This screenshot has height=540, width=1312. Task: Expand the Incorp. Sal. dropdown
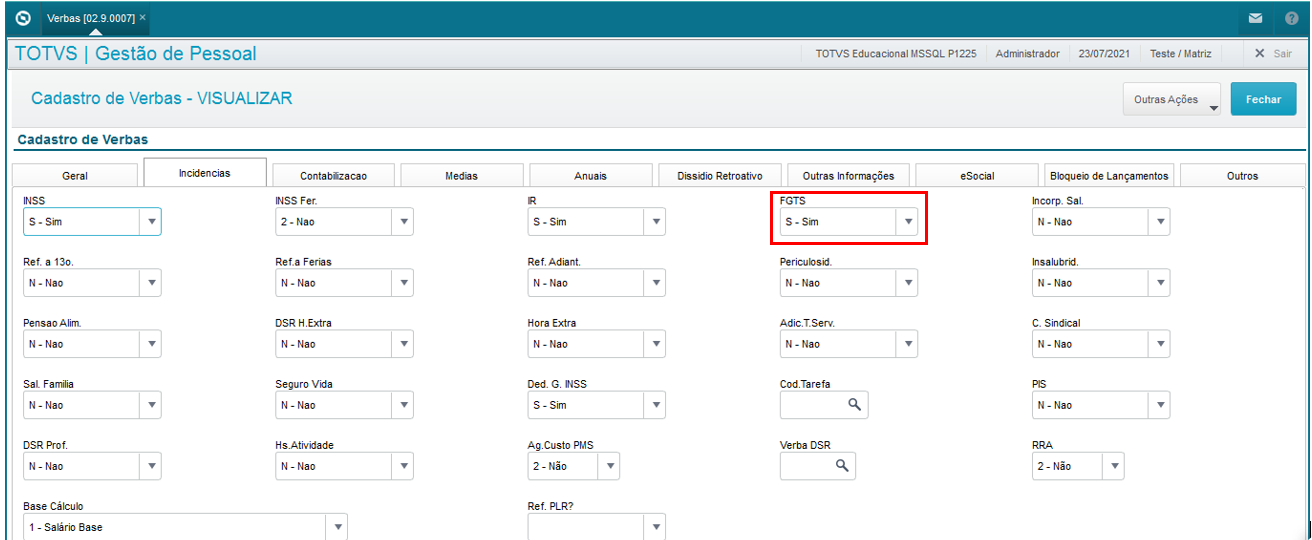(x=1160, y=222)
